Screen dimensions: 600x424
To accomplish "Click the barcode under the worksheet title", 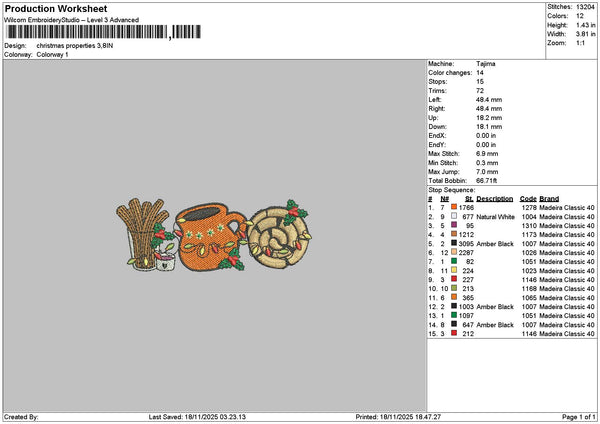I will [104, 32].
